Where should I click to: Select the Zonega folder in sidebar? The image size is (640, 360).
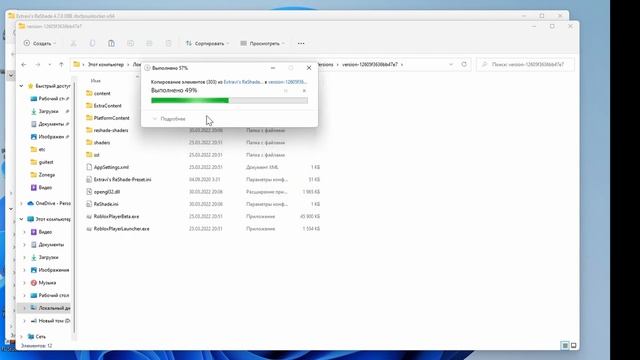point(47,175)
